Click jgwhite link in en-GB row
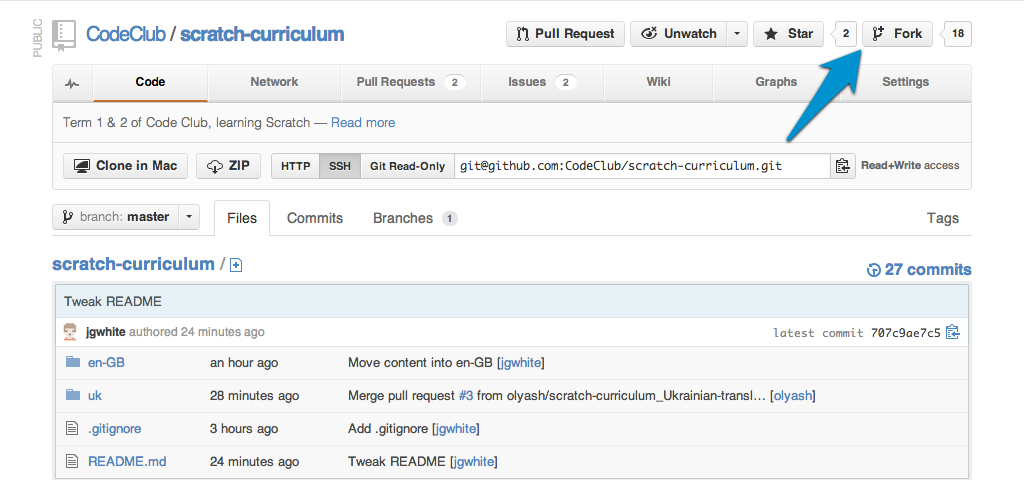This screenshot has width=1024, height=480. tap(520, 362)
